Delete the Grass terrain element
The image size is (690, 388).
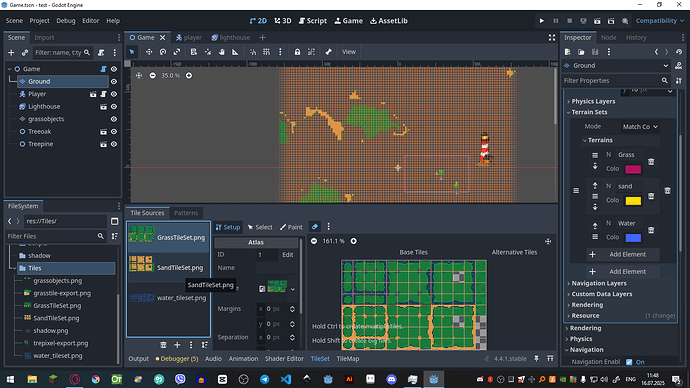pyautogui.click(x=651, y=161)
